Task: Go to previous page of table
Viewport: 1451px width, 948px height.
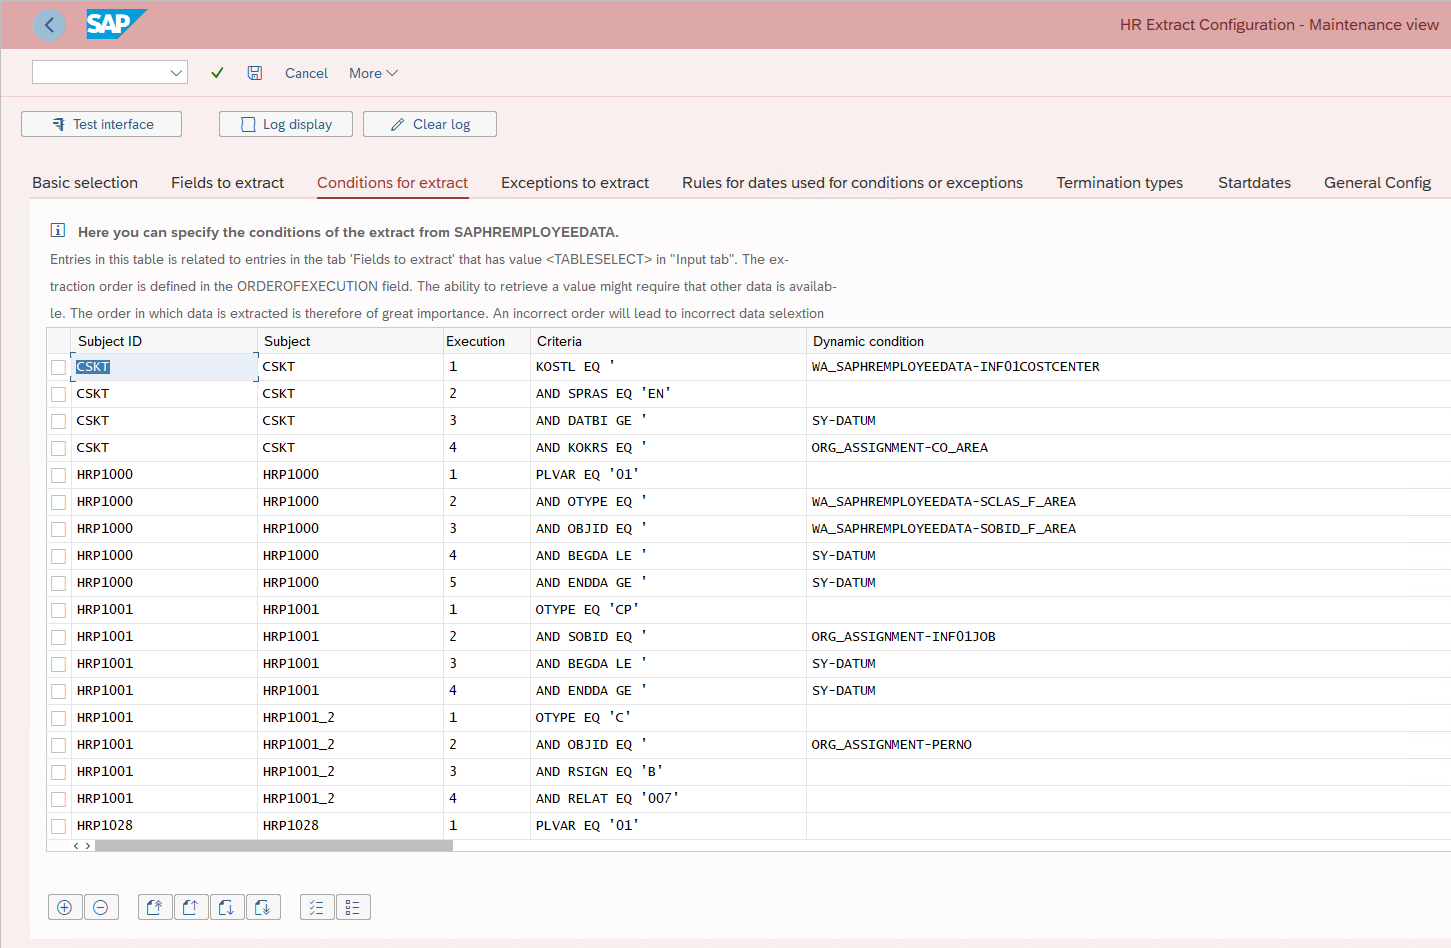Action: pos(191,907)
